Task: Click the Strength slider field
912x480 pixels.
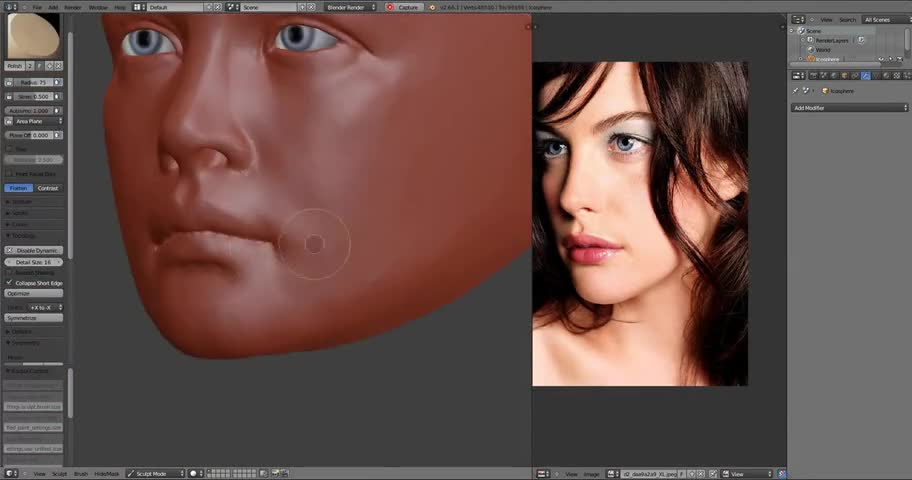Action: click(33, 97)
